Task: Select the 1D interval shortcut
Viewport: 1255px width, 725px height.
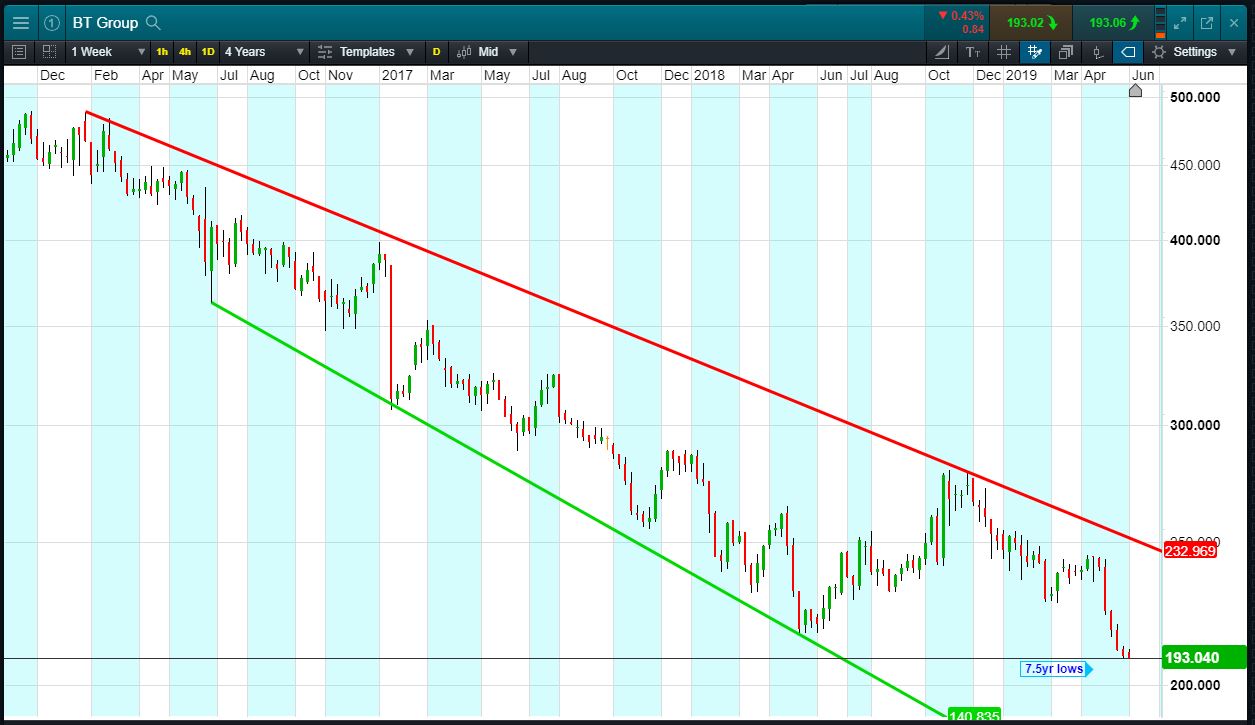Action: [x=208, y=51]
